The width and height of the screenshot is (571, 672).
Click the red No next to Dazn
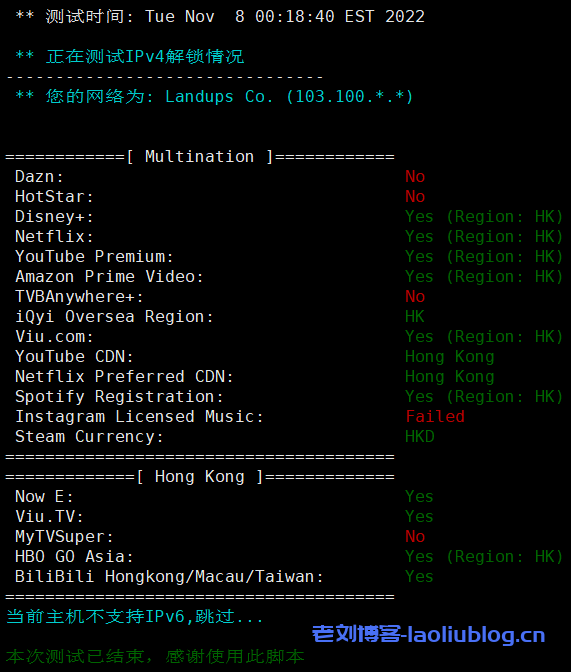(x=415, y=177)
